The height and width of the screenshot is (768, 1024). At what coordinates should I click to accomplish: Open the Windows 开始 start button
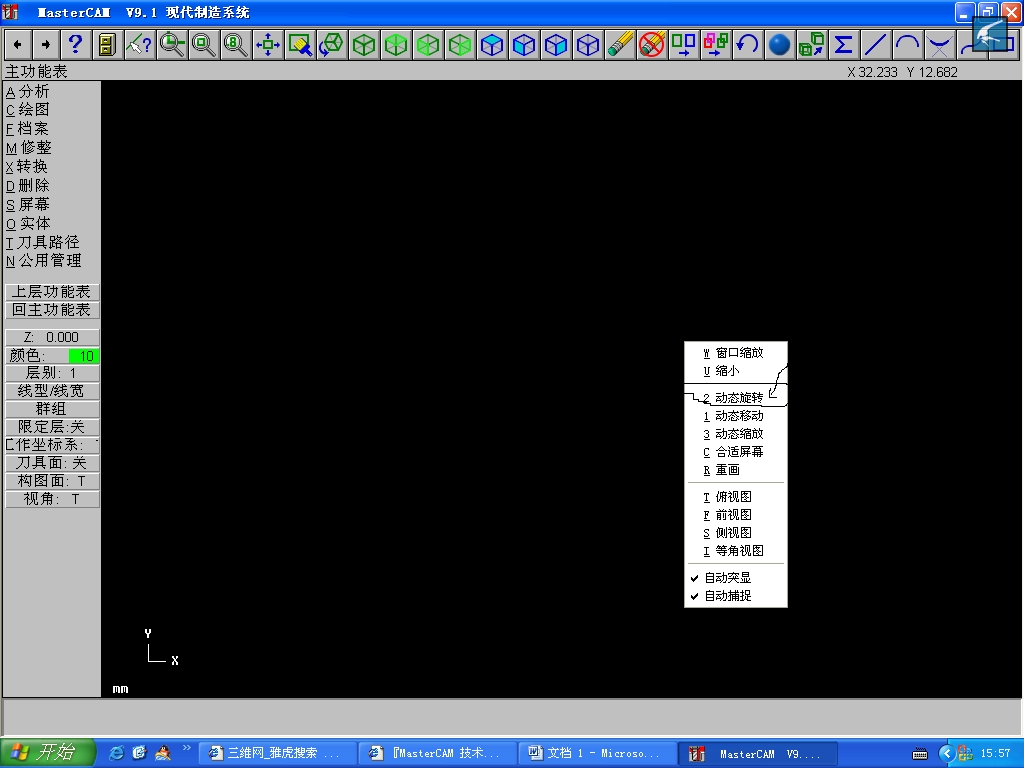tap(47, 753)
